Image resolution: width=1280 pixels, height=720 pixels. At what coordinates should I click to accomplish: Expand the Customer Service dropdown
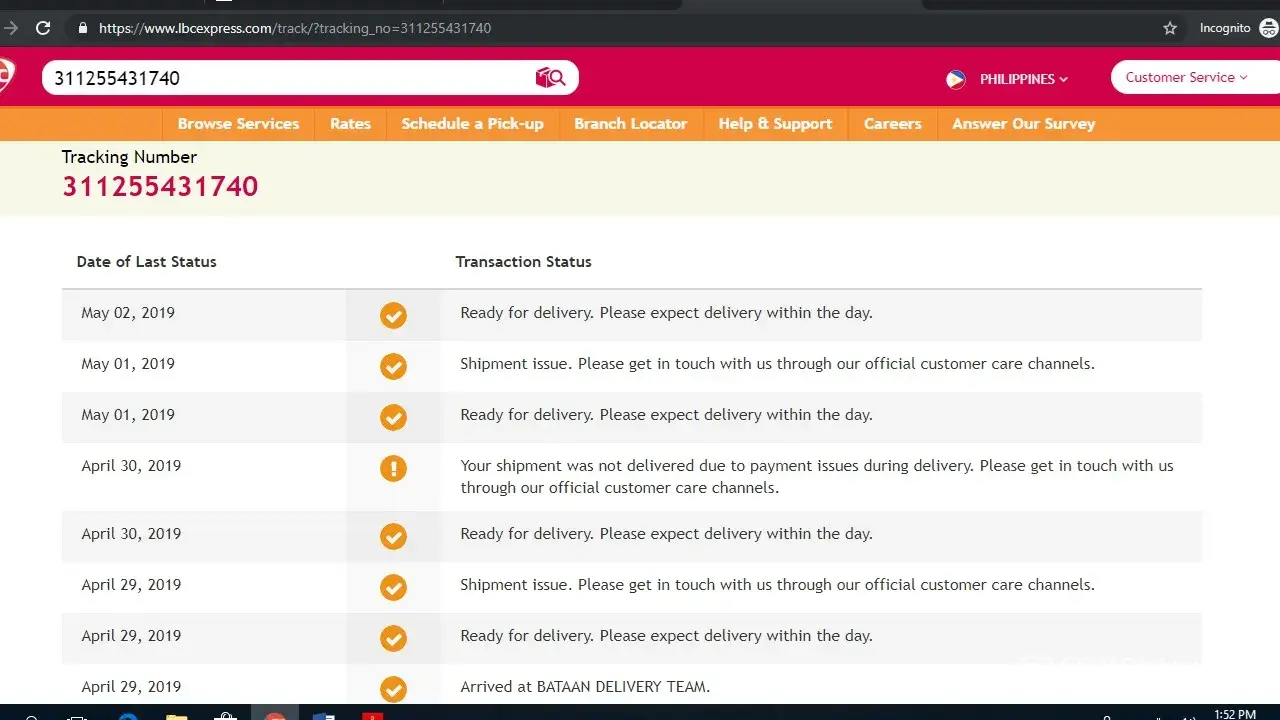tap(1195, 77)
